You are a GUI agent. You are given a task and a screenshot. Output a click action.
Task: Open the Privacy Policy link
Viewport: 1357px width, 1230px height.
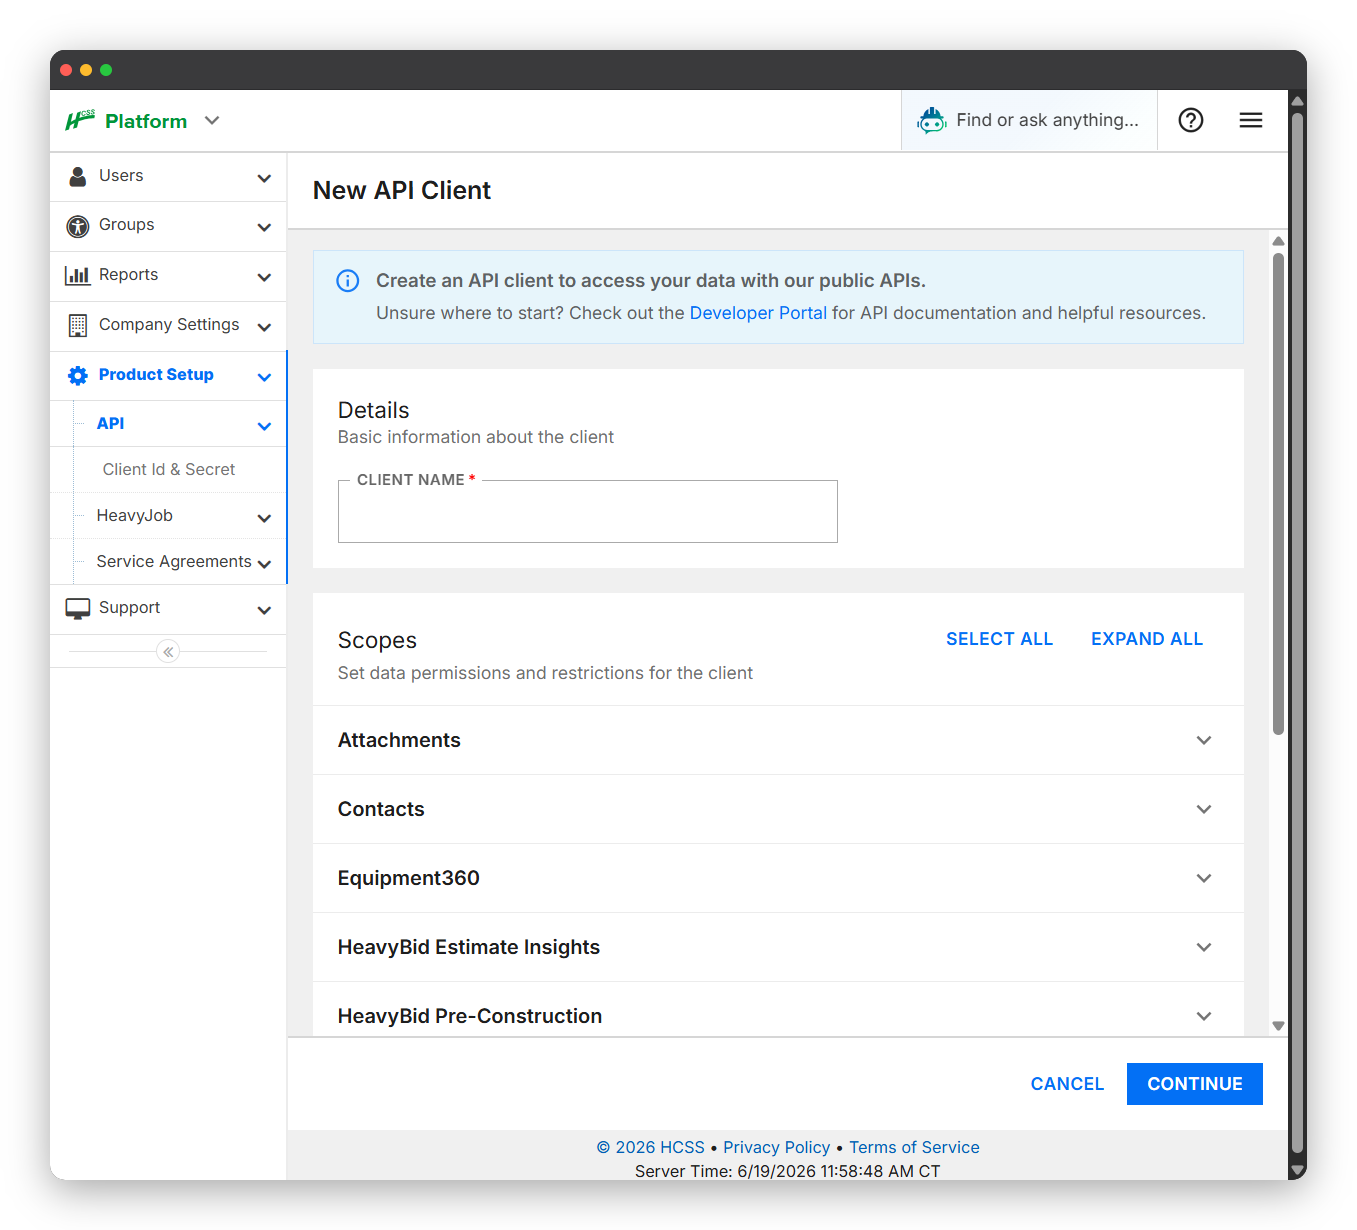coord(777,1147)
